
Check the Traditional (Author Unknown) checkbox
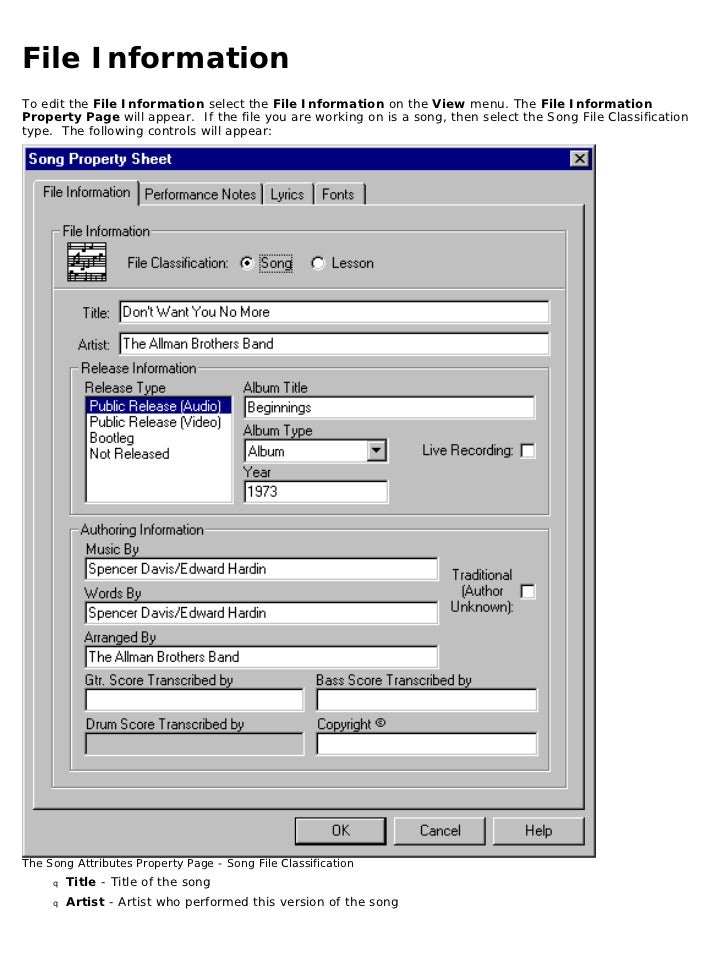[528, 591]
